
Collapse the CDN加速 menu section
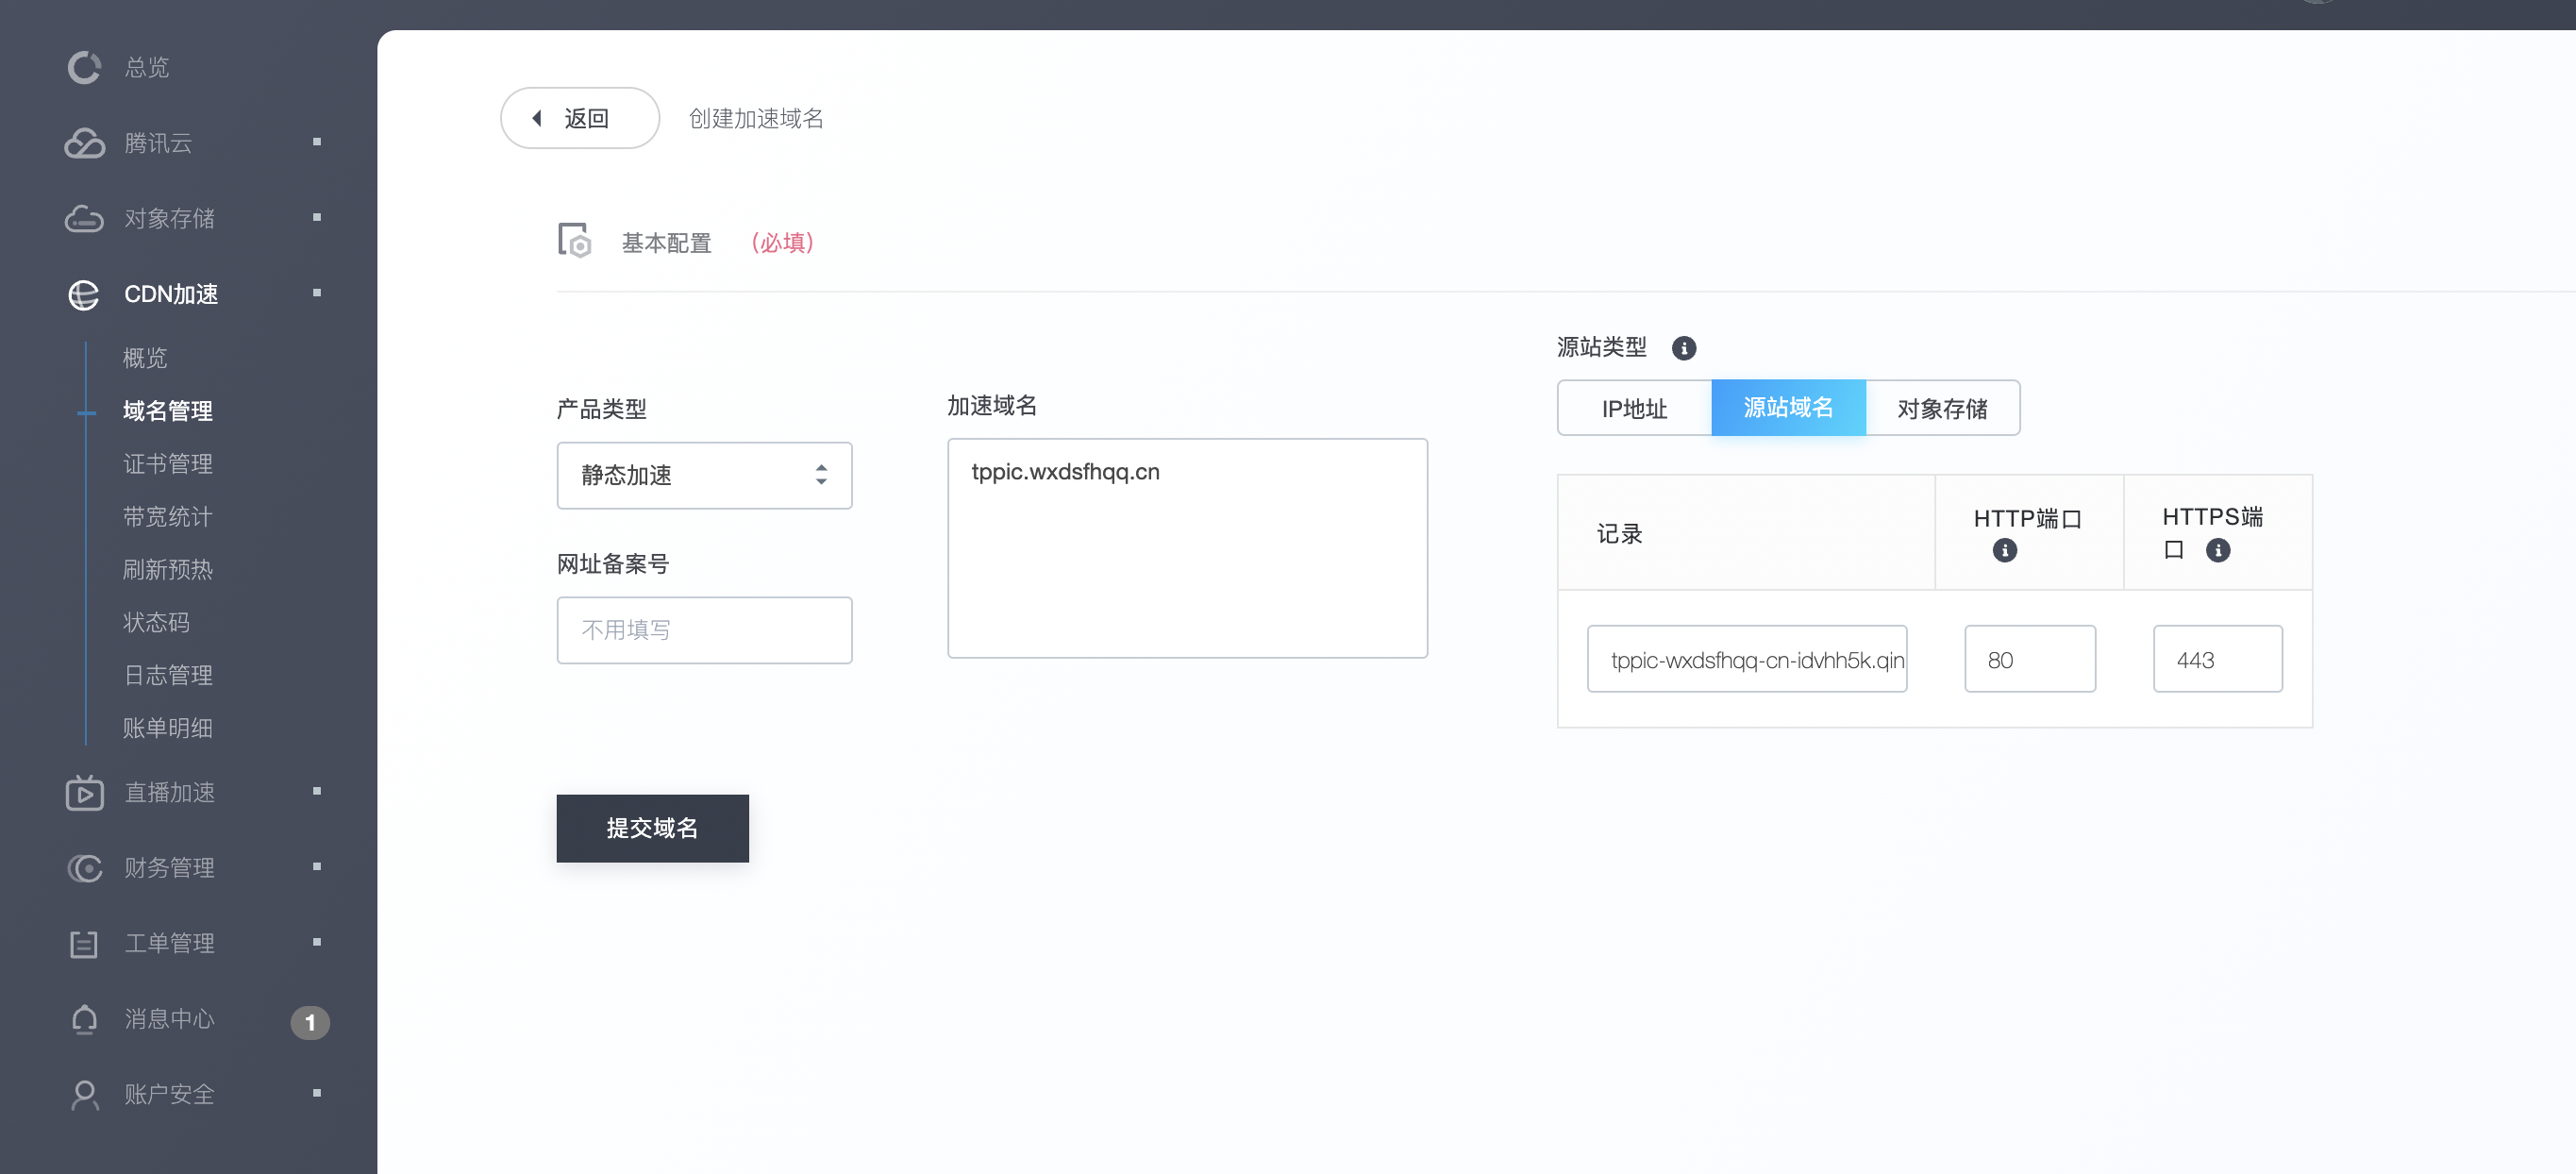pos(317,293)
